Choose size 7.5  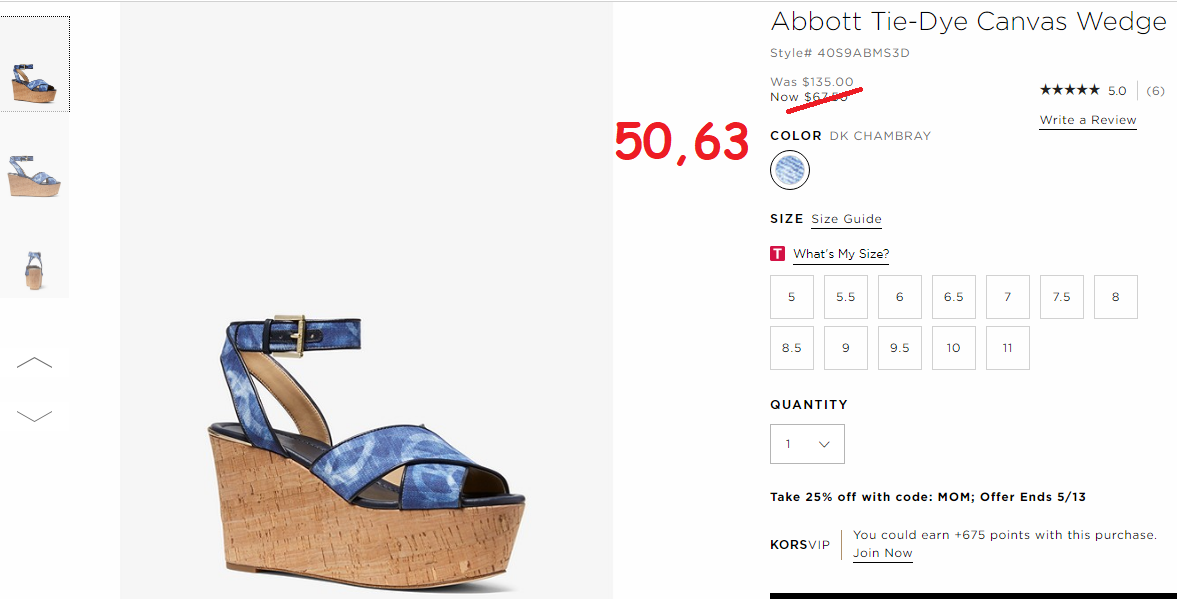(1061, 296)
